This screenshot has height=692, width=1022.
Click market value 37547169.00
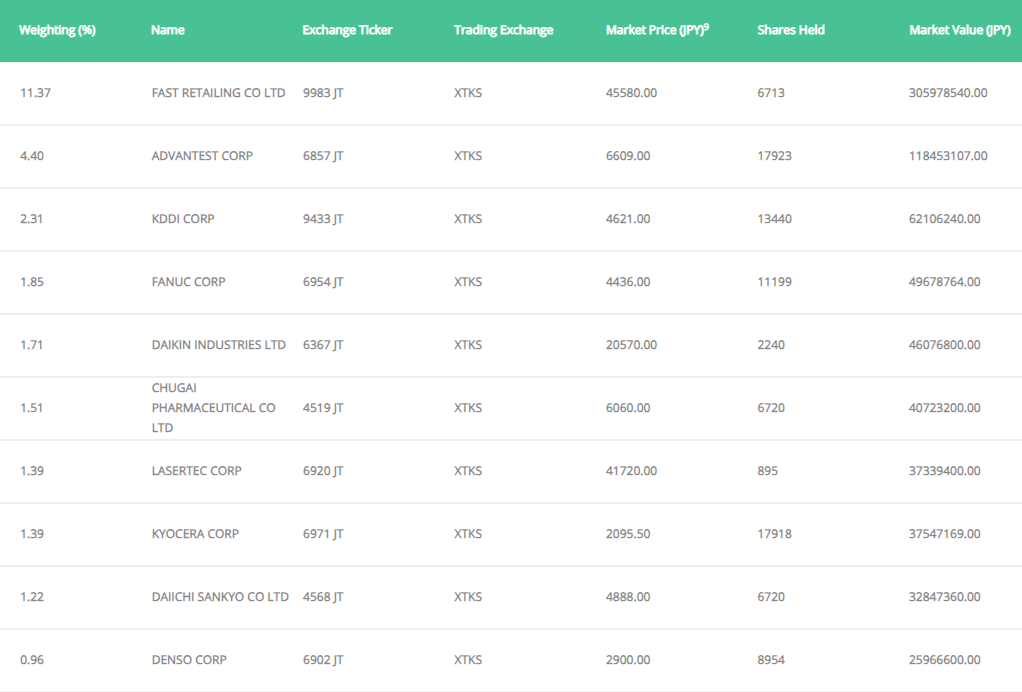point(944,534)
